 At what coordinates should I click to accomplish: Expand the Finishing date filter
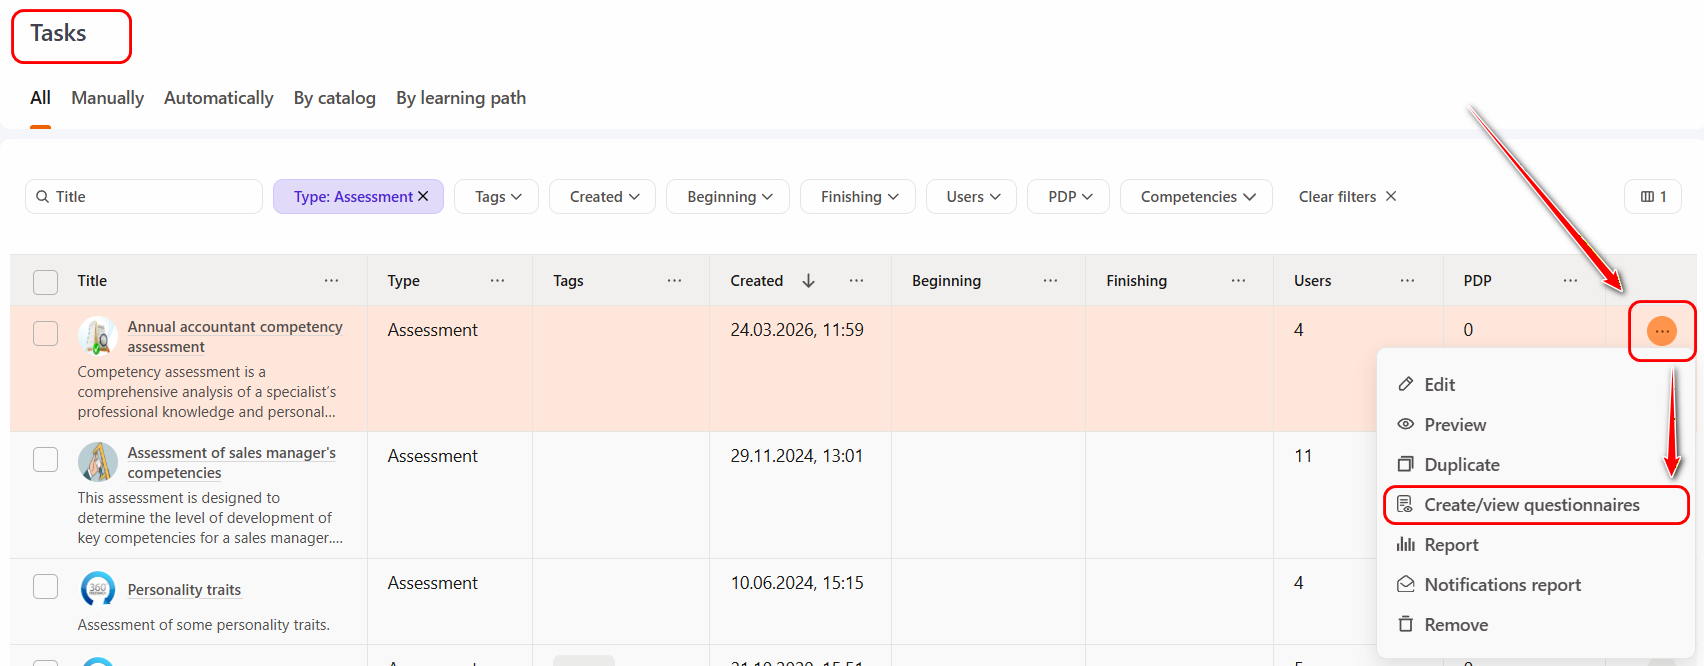859,197
